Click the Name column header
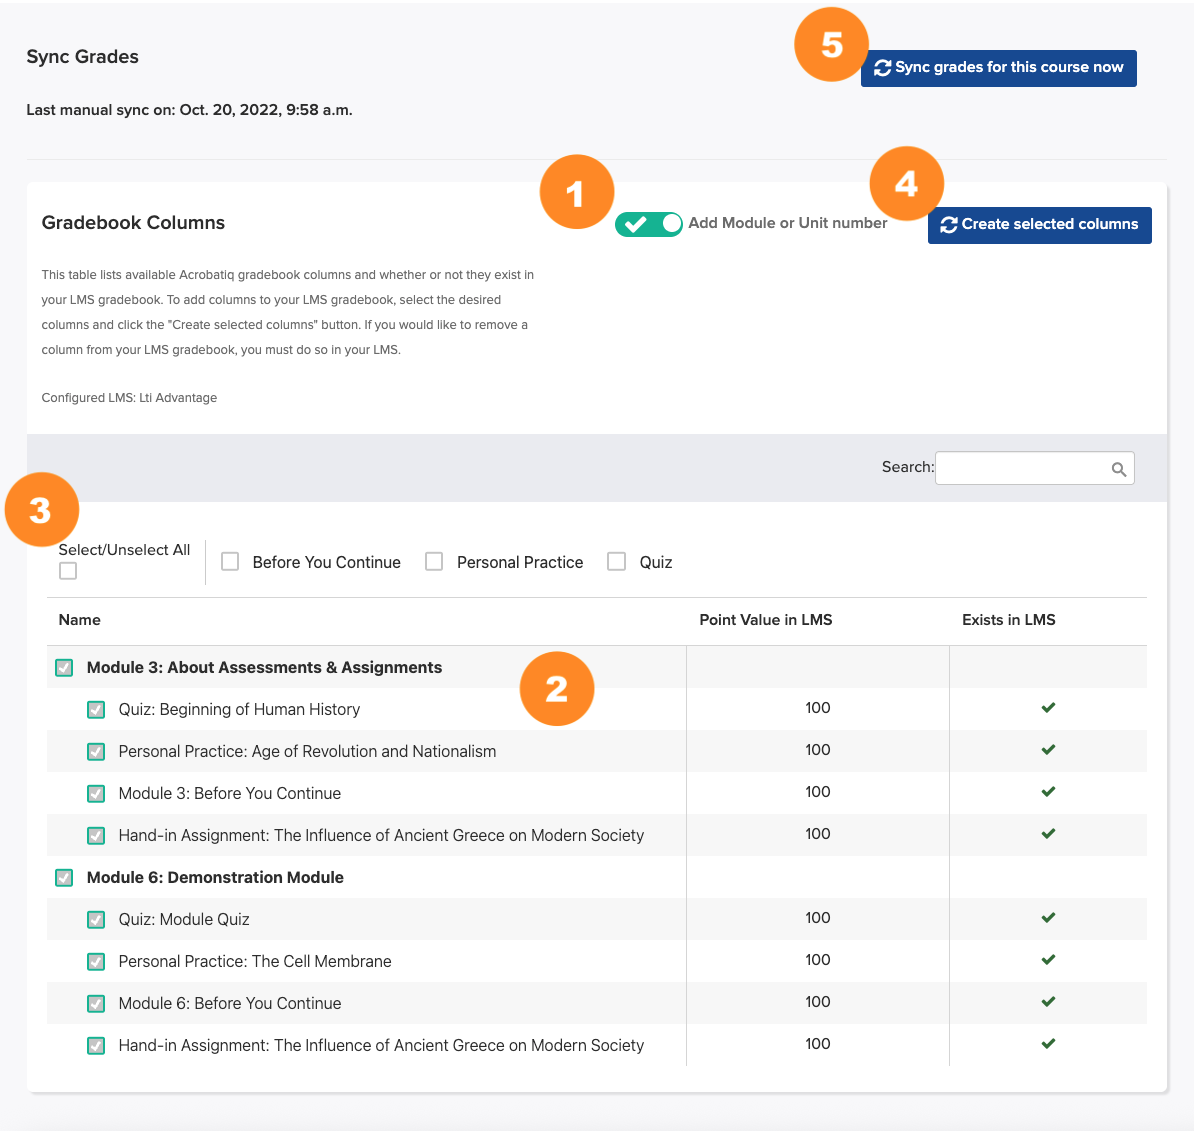1194x1131 pixels. coord(79,620)
